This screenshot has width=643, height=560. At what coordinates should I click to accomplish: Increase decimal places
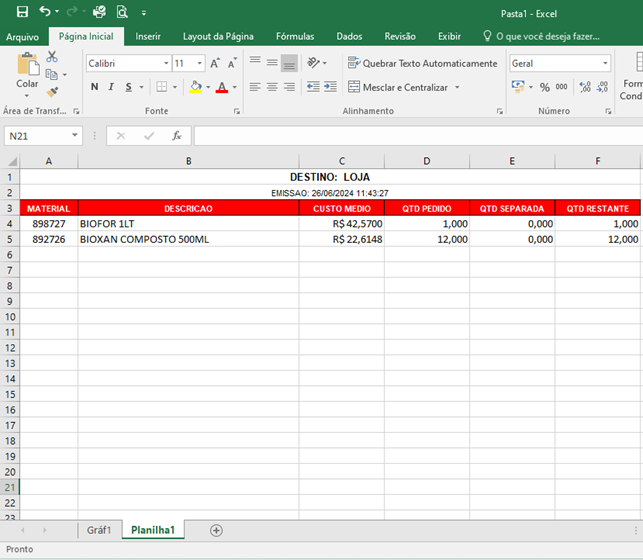pyautogui.click(x=585, y=87)
